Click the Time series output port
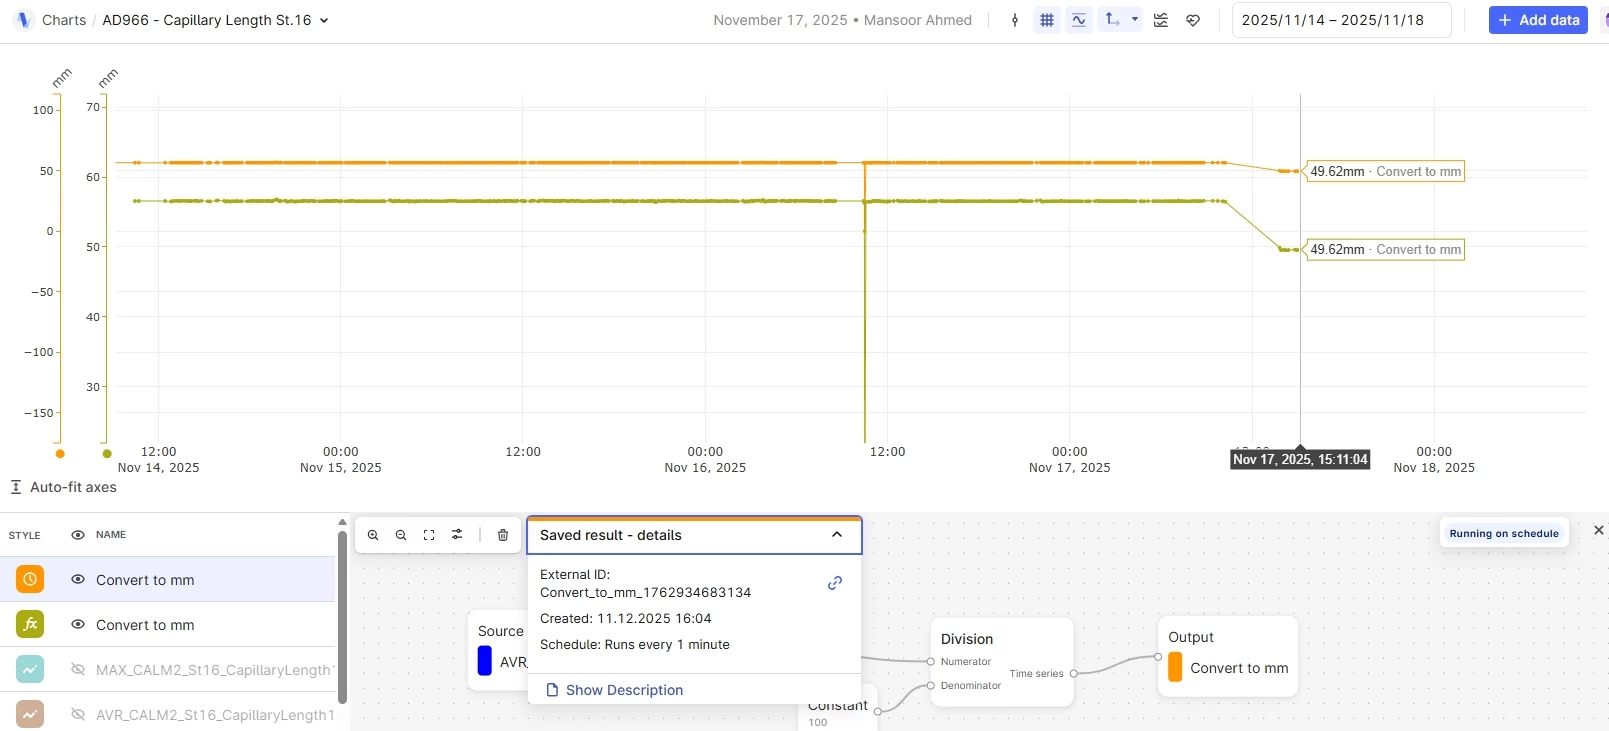Screen dimensions: 1609x731 tap(1073, 674)
